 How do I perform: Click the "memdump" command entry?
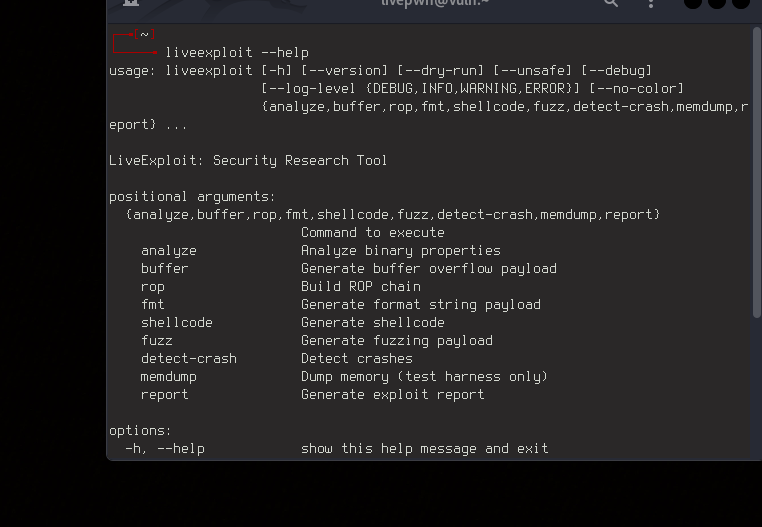tap(169, 376)
